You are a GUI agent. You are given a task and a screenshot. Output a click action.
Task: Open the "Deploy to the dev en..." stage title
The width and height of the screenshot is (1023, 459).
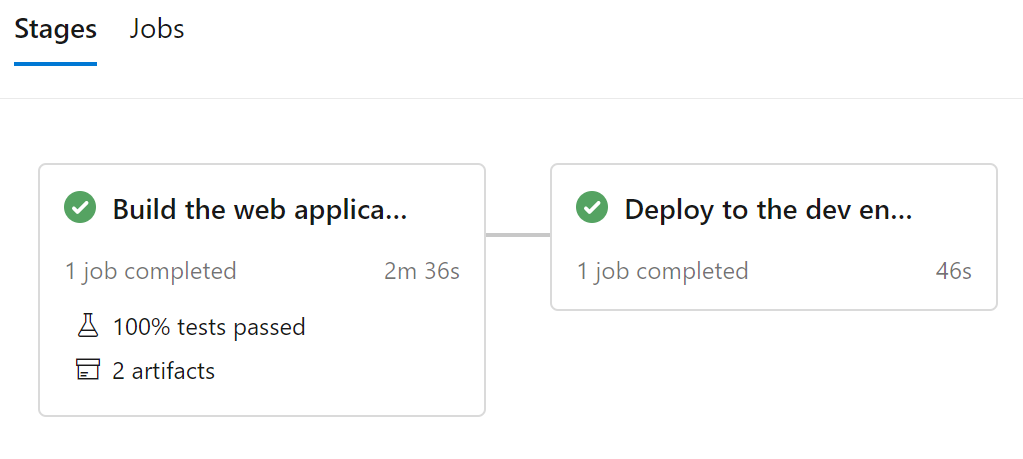click(x=768, y=210)
